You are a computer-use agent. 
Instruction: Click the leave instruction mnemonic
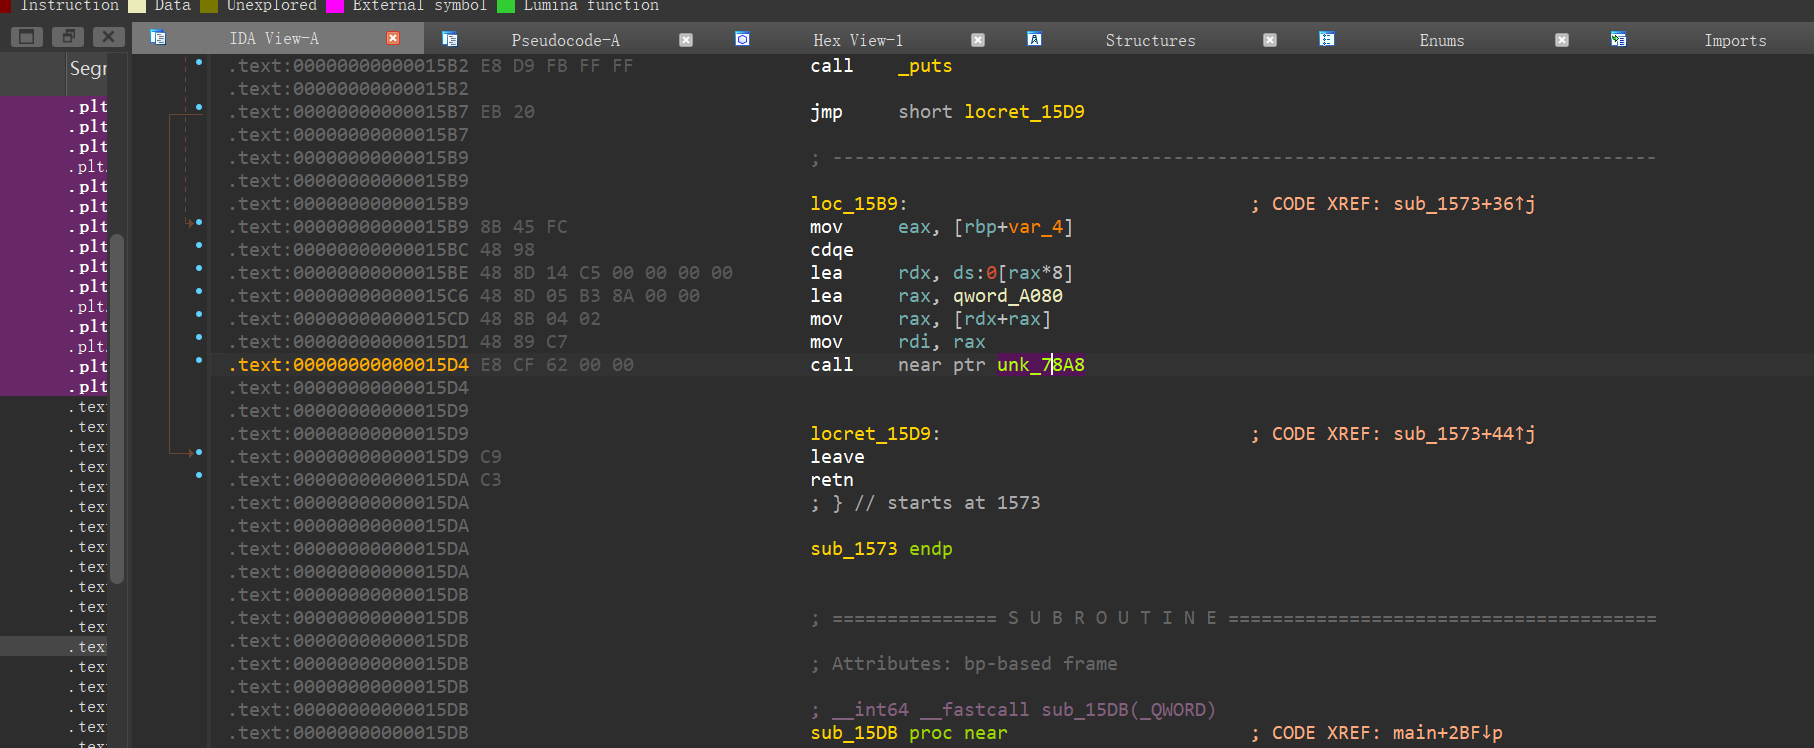pyautogui.click(x=837, y=457)
